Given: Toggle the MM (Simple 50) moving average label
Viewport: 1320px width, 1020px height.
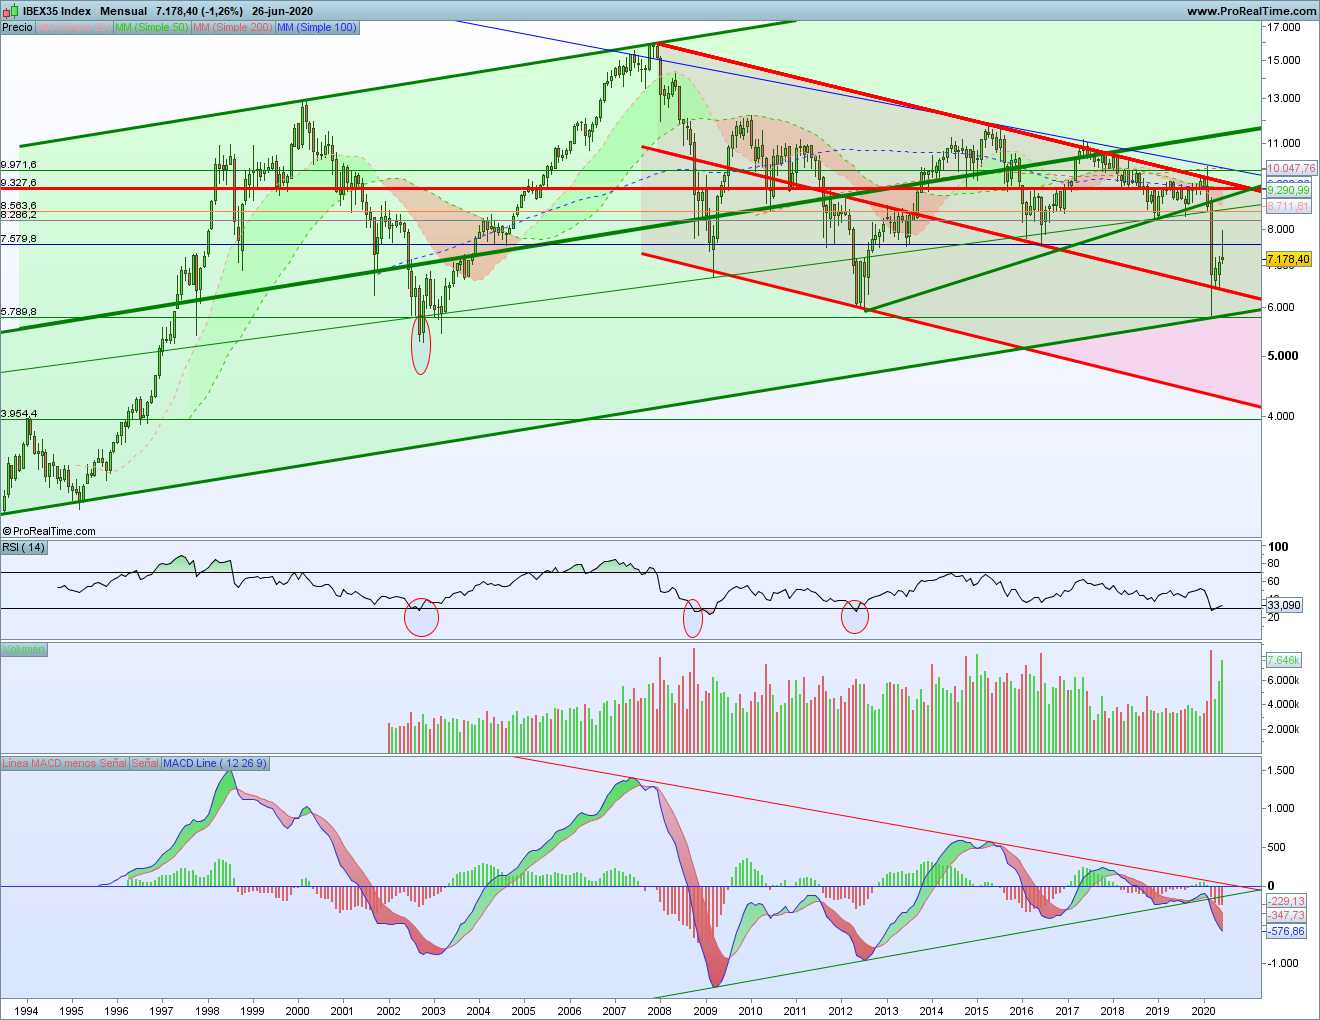Looking at the screenshot, I should tap(151, 27).
